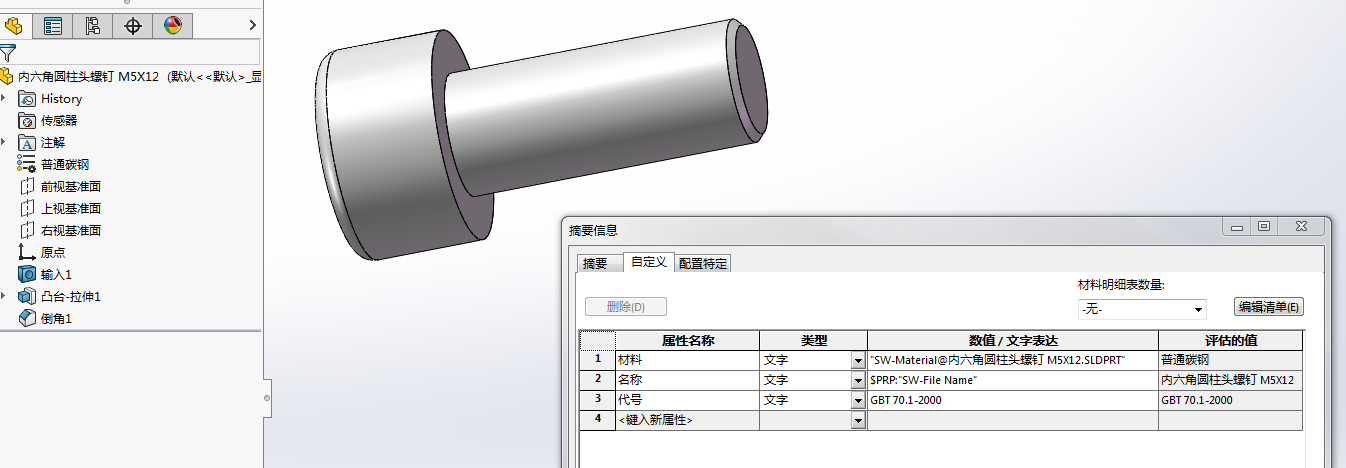Click the 原点 label in tree

(x=53, y=253)
